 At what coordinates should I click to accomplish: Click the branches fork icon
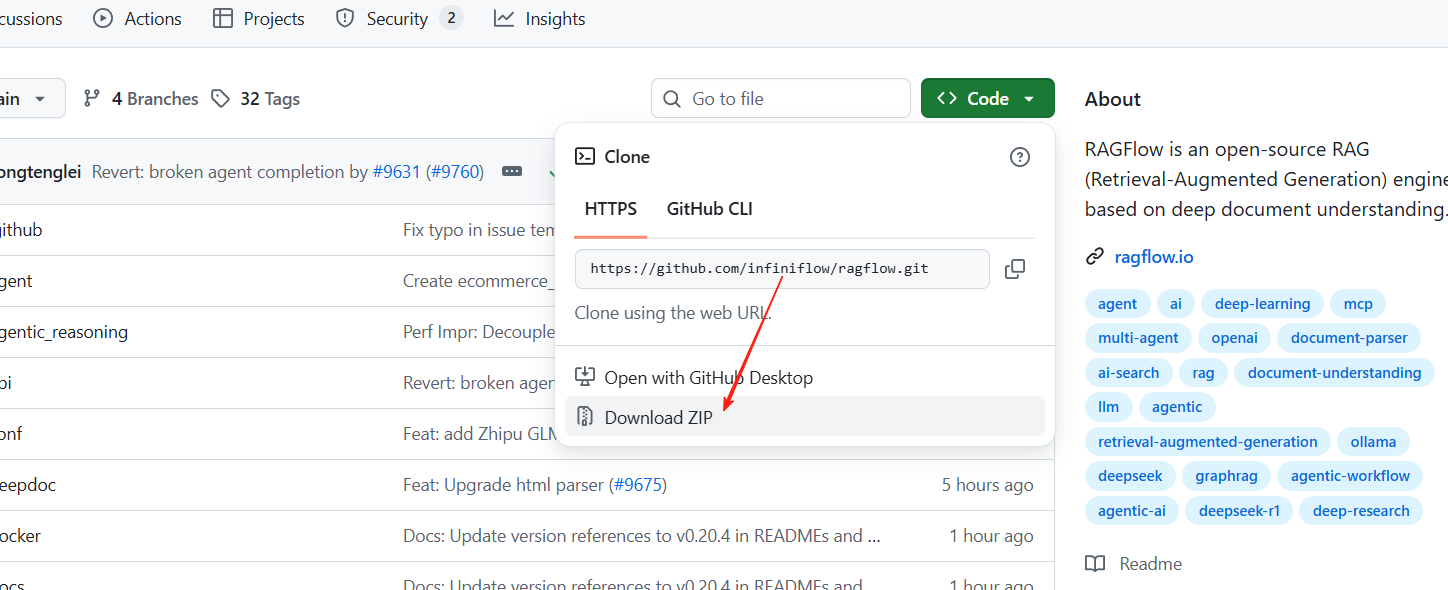click(x=92, y=99)
